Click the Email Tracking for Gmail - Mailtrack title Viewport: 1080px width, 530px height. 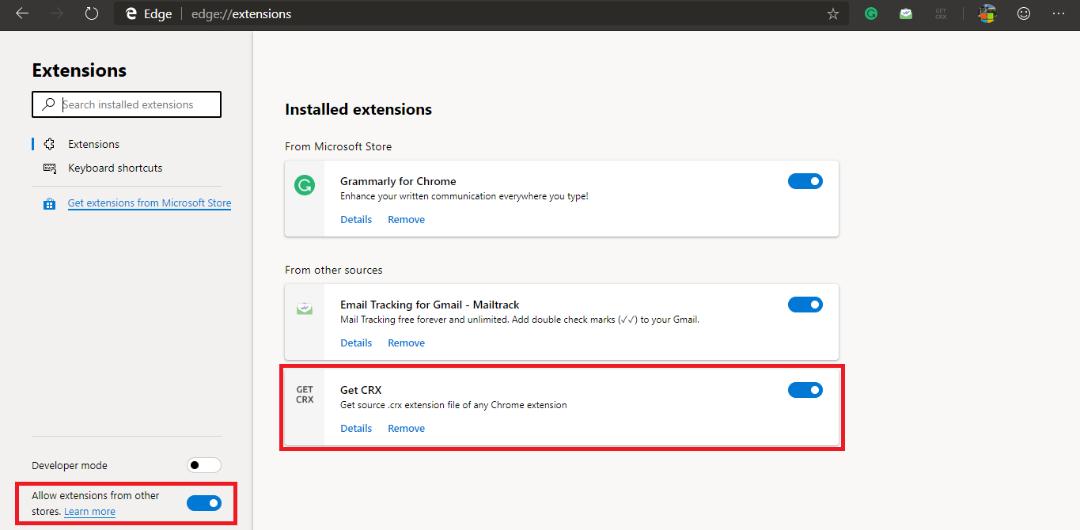click(x=430, y=305)
